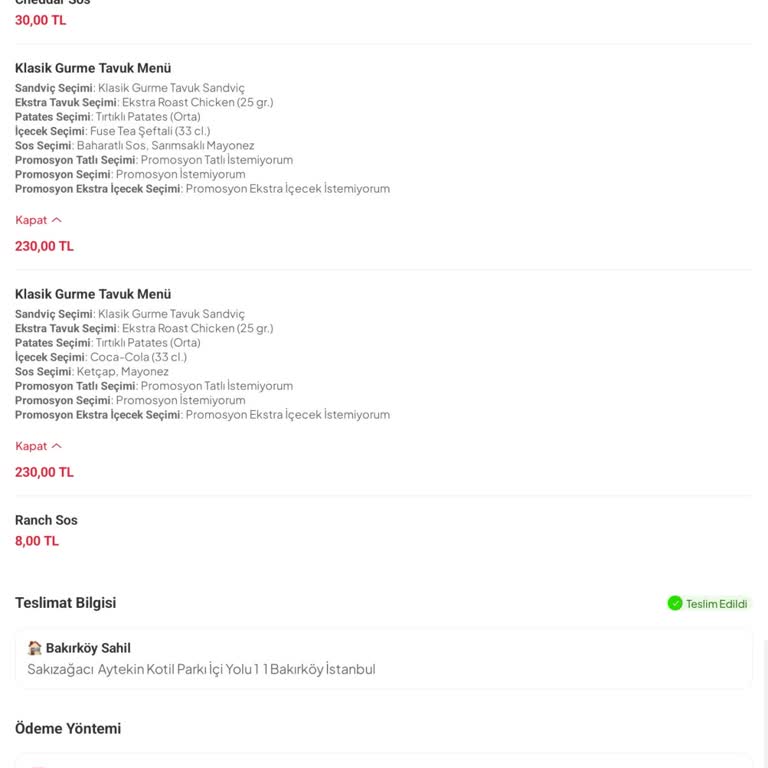768x768 pixels.
Task: Click the house icon beside Bakırköy Sahil
Action: [x=35, y=648]
